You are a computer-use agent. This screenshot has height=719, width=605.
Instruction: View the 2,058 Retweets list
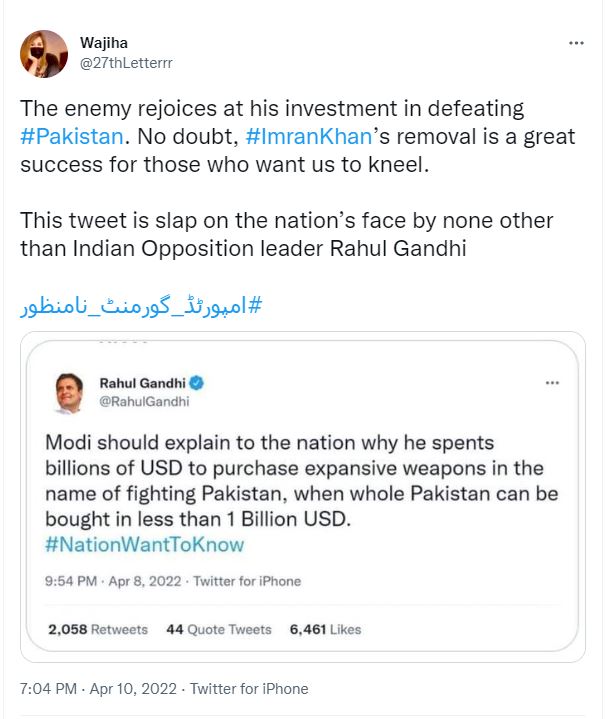pyautogui.click(x=98, y=629)
